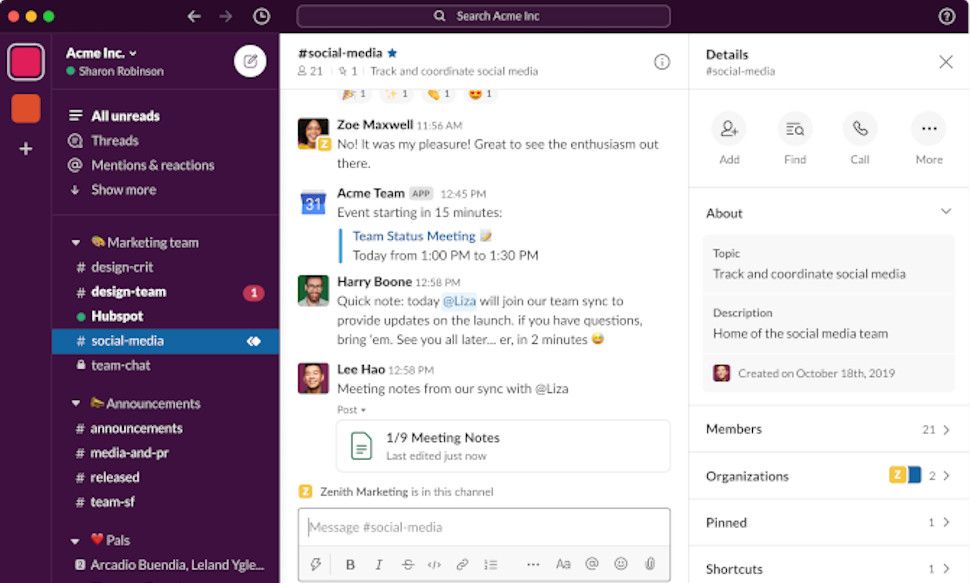This screenshot has width=970, height=583.
Task: Select the pink workspace icon
Action: pyautogui.click(x=25, y=62)
